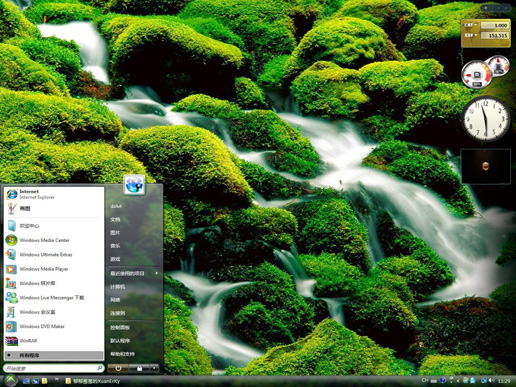Click Windows Live Messenger 下载 entry

point(53,297)
